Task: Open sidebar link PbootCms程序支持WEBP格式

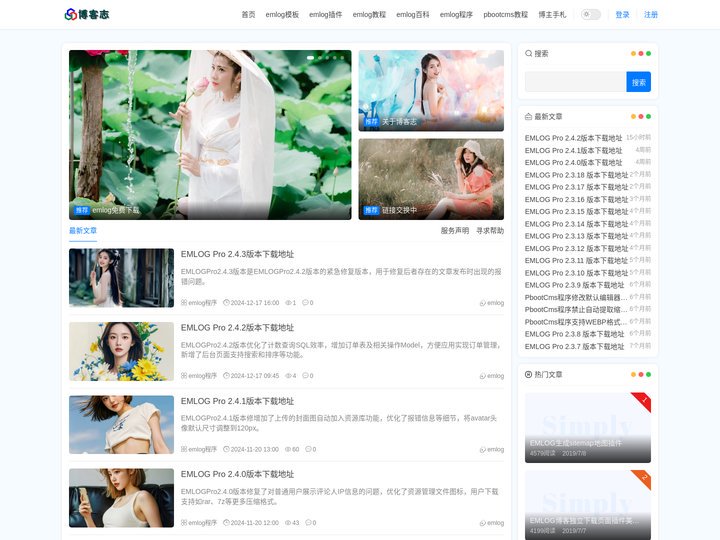Action: click(576, 321)
